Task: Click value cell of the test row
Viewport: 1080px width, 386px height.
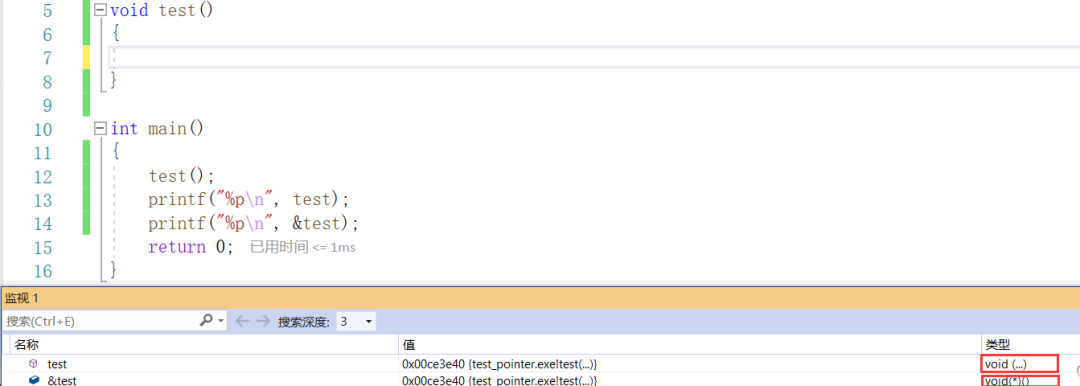Action: (690, 363)
